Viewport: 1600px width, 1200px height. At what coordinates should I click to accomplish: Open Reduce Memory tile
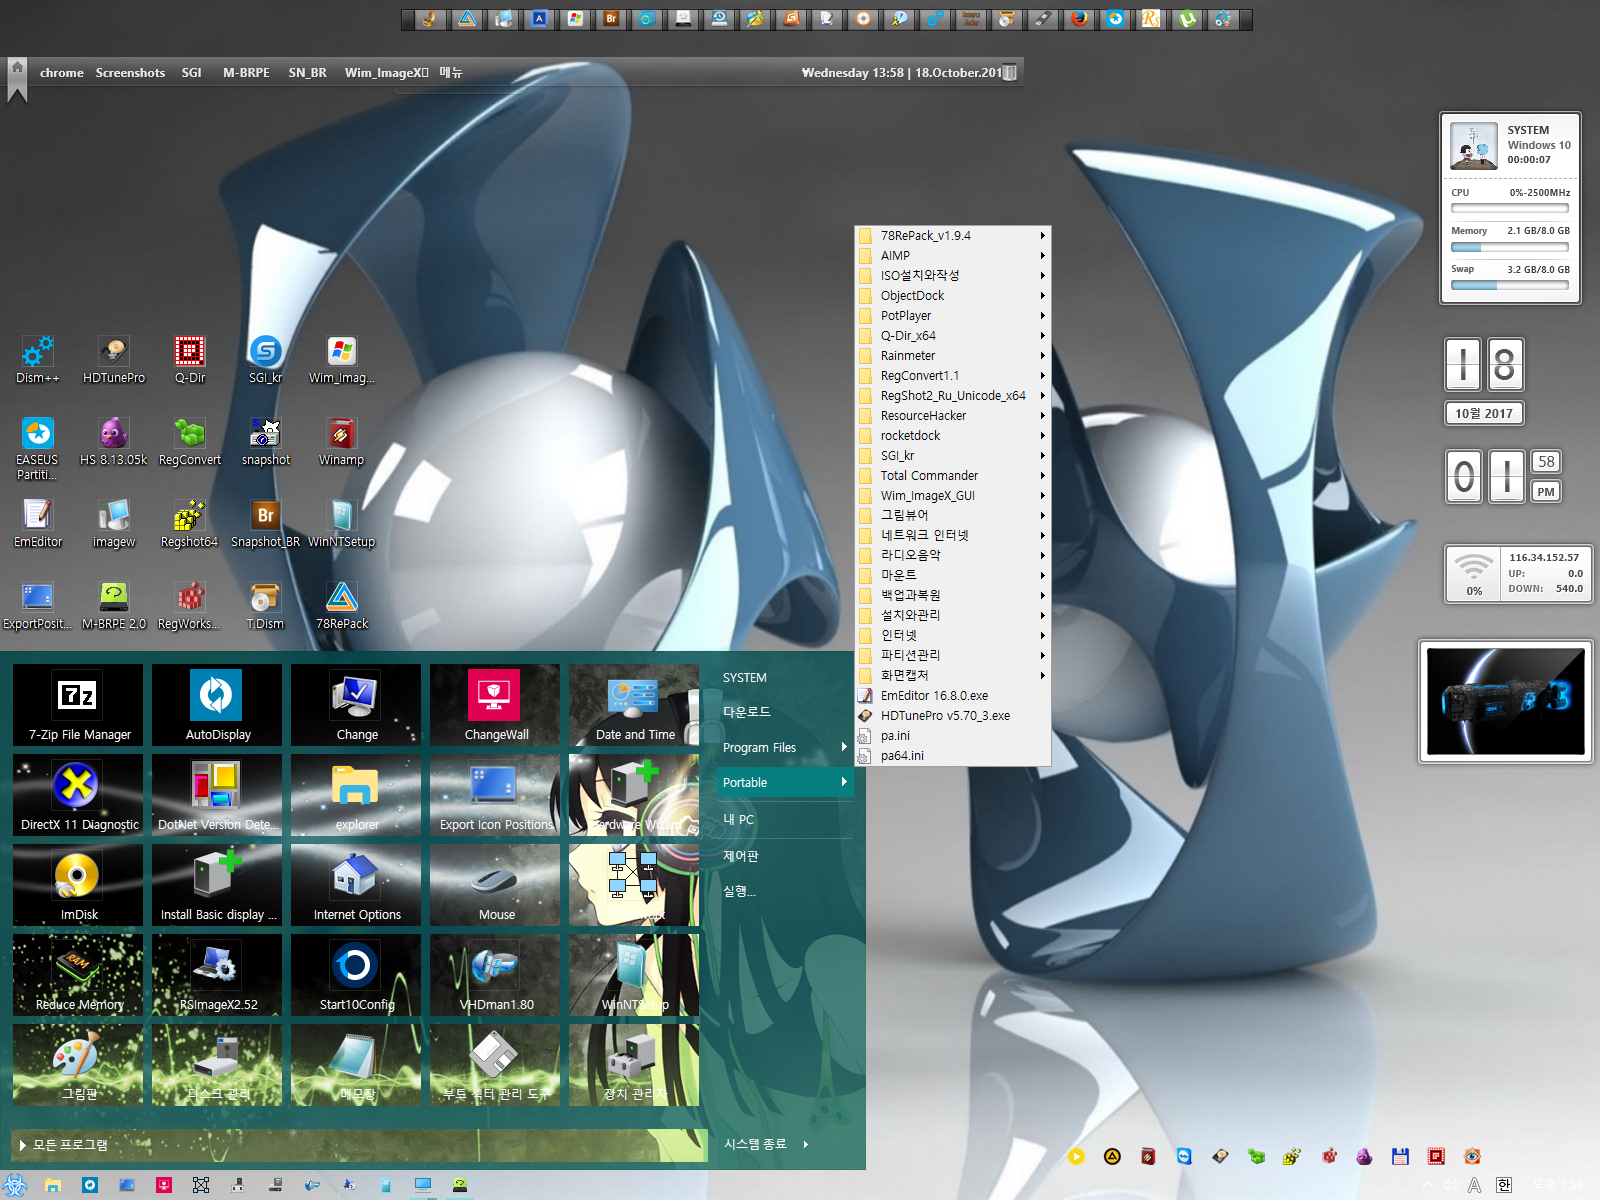click(79, 975)
